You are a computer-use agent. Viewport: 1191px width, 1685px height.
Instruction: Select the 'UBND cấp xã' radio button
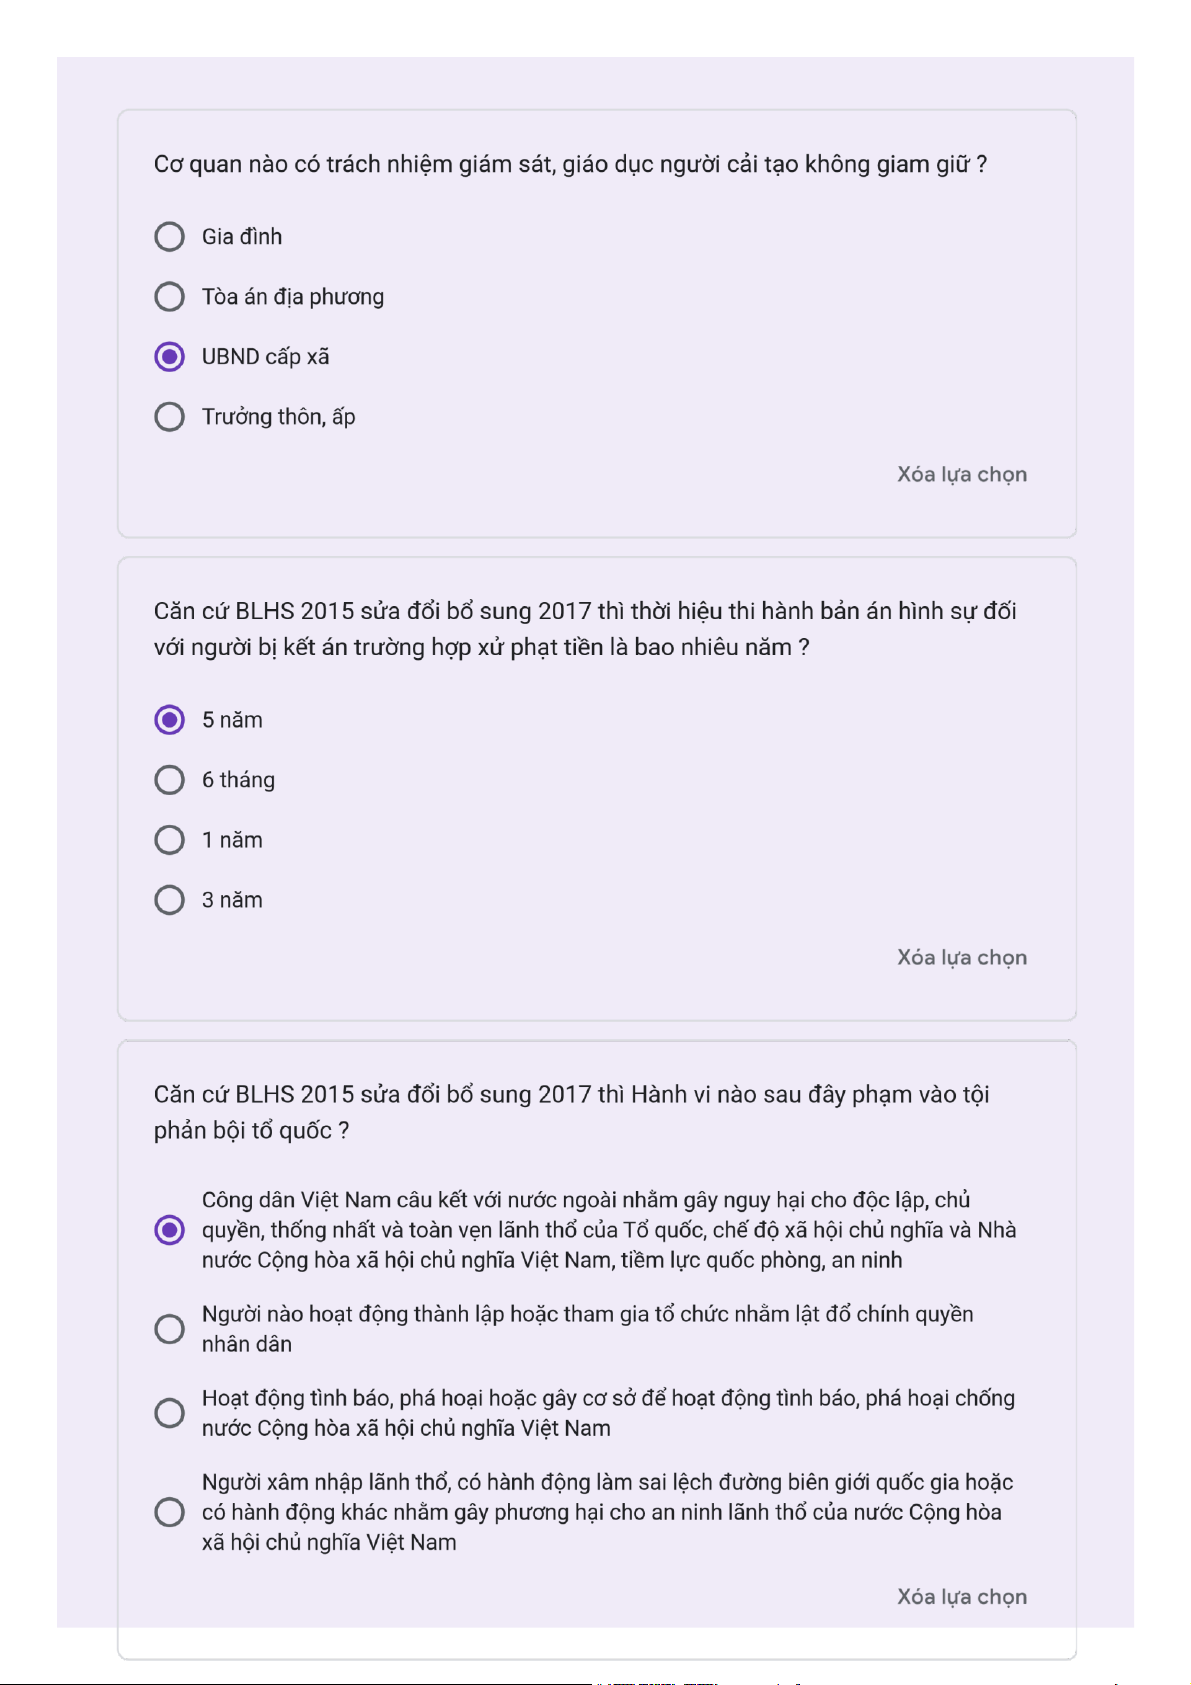coord(170,357)
